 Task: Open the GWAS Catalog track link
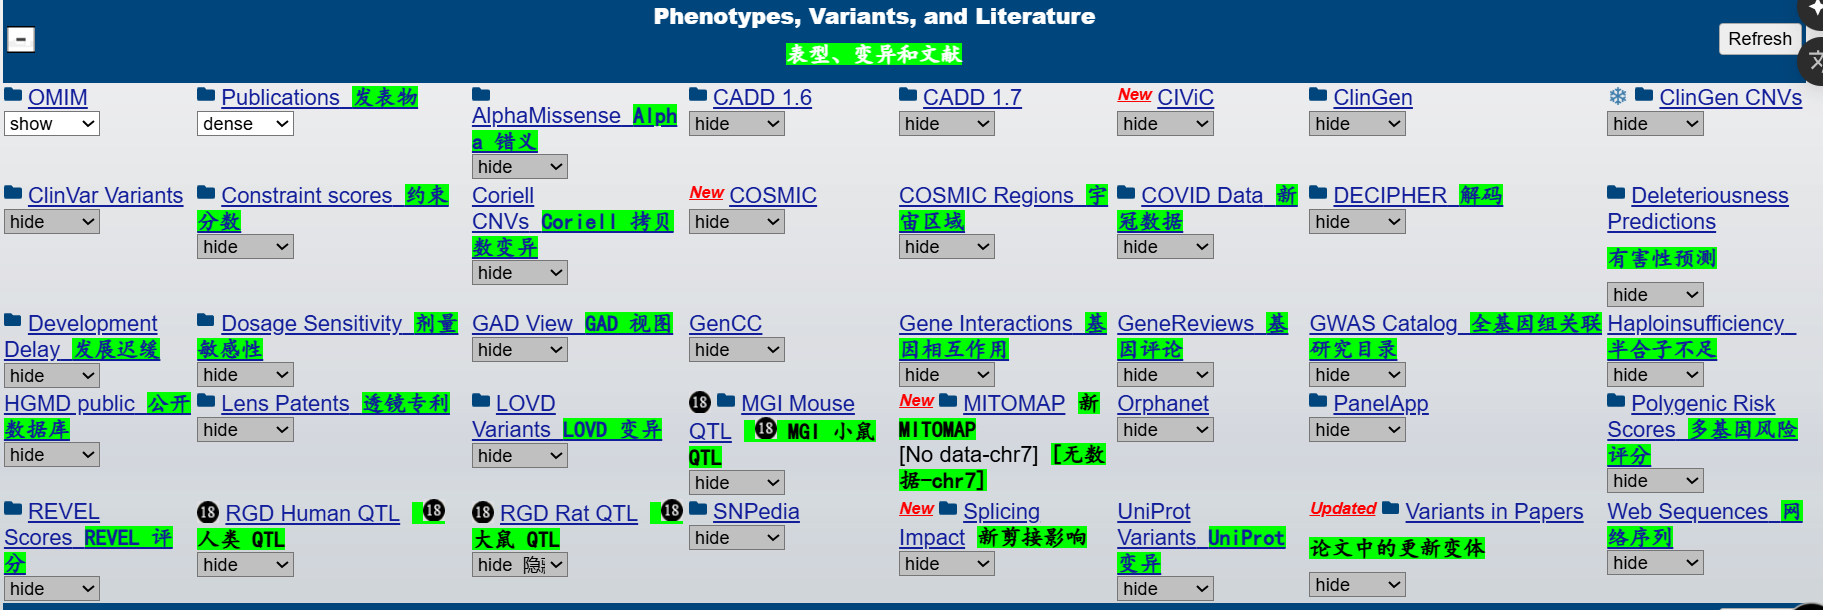(1383, 324)
